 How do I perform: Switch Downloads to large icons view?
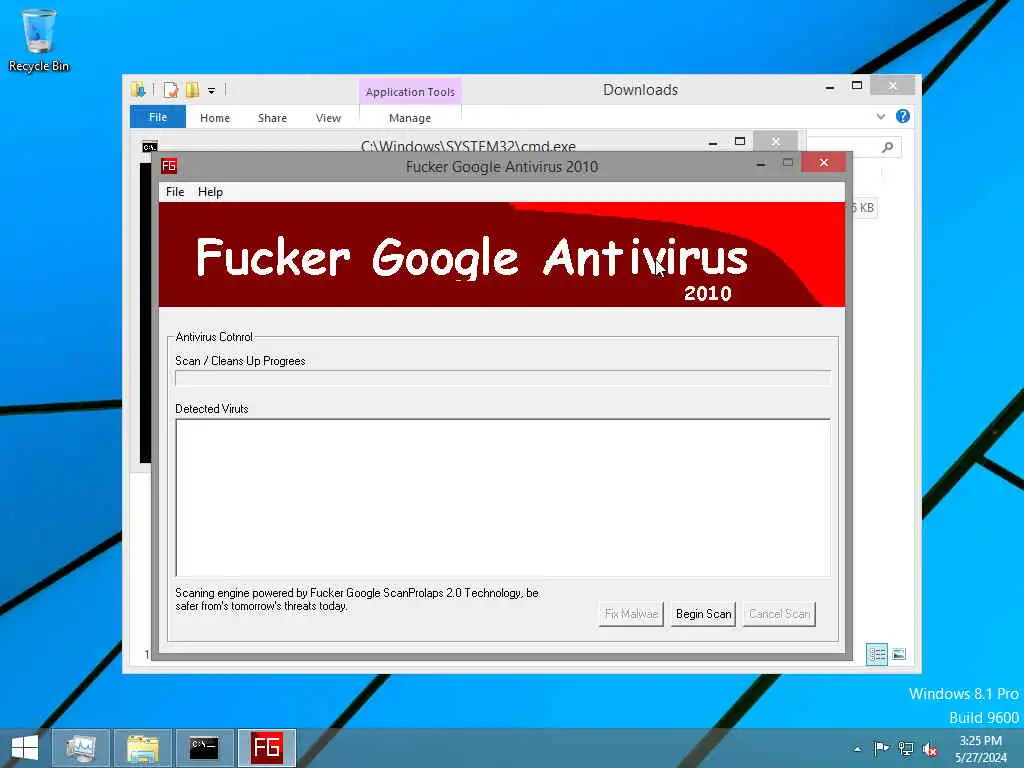tap(899, 654)
